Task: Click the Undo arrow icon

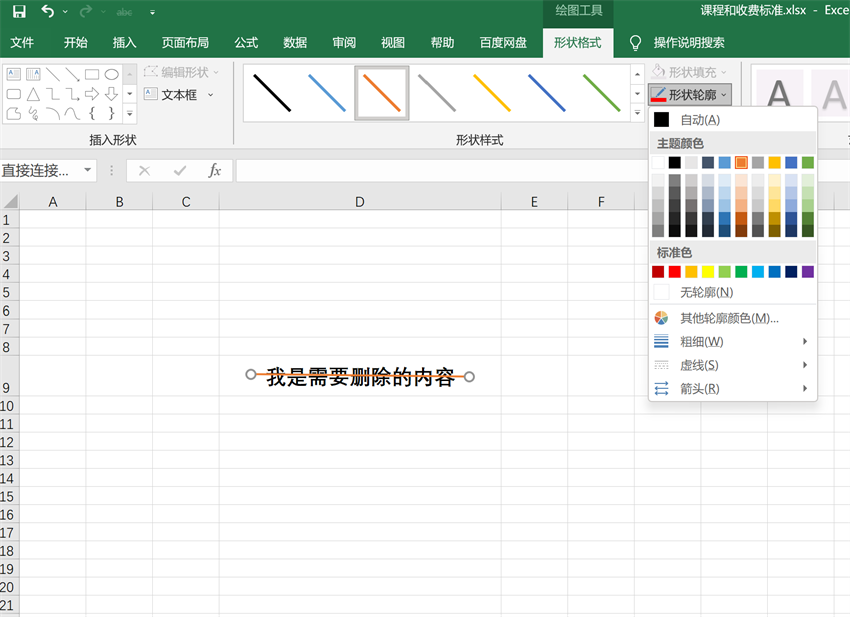Action: point(48,12)
